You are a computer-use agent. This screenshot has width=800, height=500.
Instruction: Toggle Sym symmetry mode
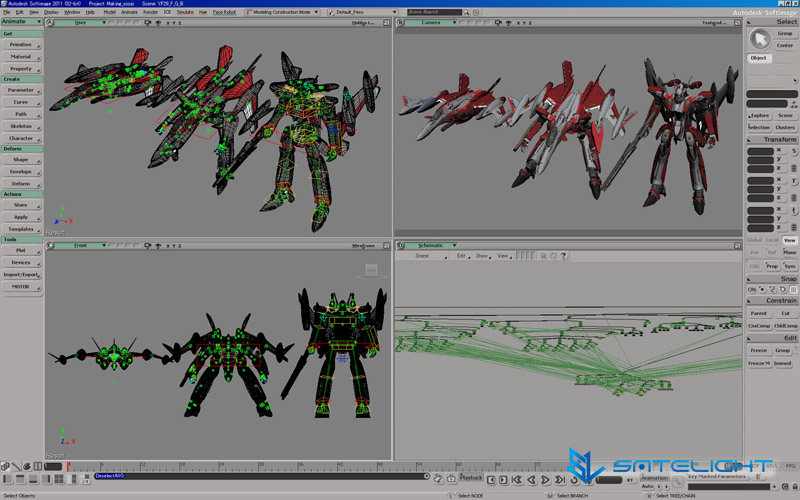790,266
